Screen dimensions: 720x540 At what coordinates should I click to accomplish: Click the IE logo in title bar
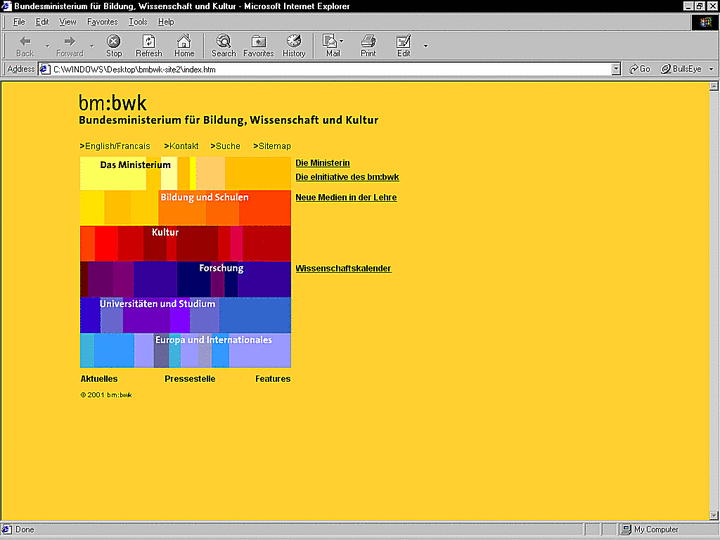(x=6, y=6)
